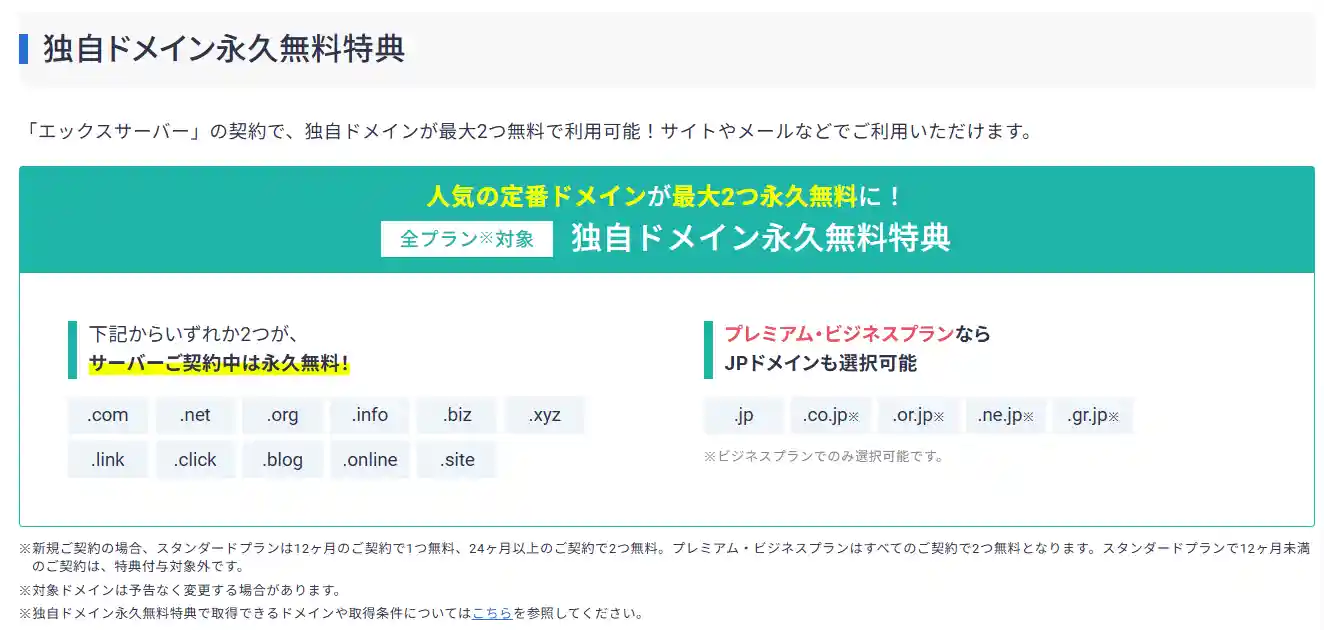Select the .com domain chip
This screenshot has height=630, width=1324.
[x=108, y=415]
